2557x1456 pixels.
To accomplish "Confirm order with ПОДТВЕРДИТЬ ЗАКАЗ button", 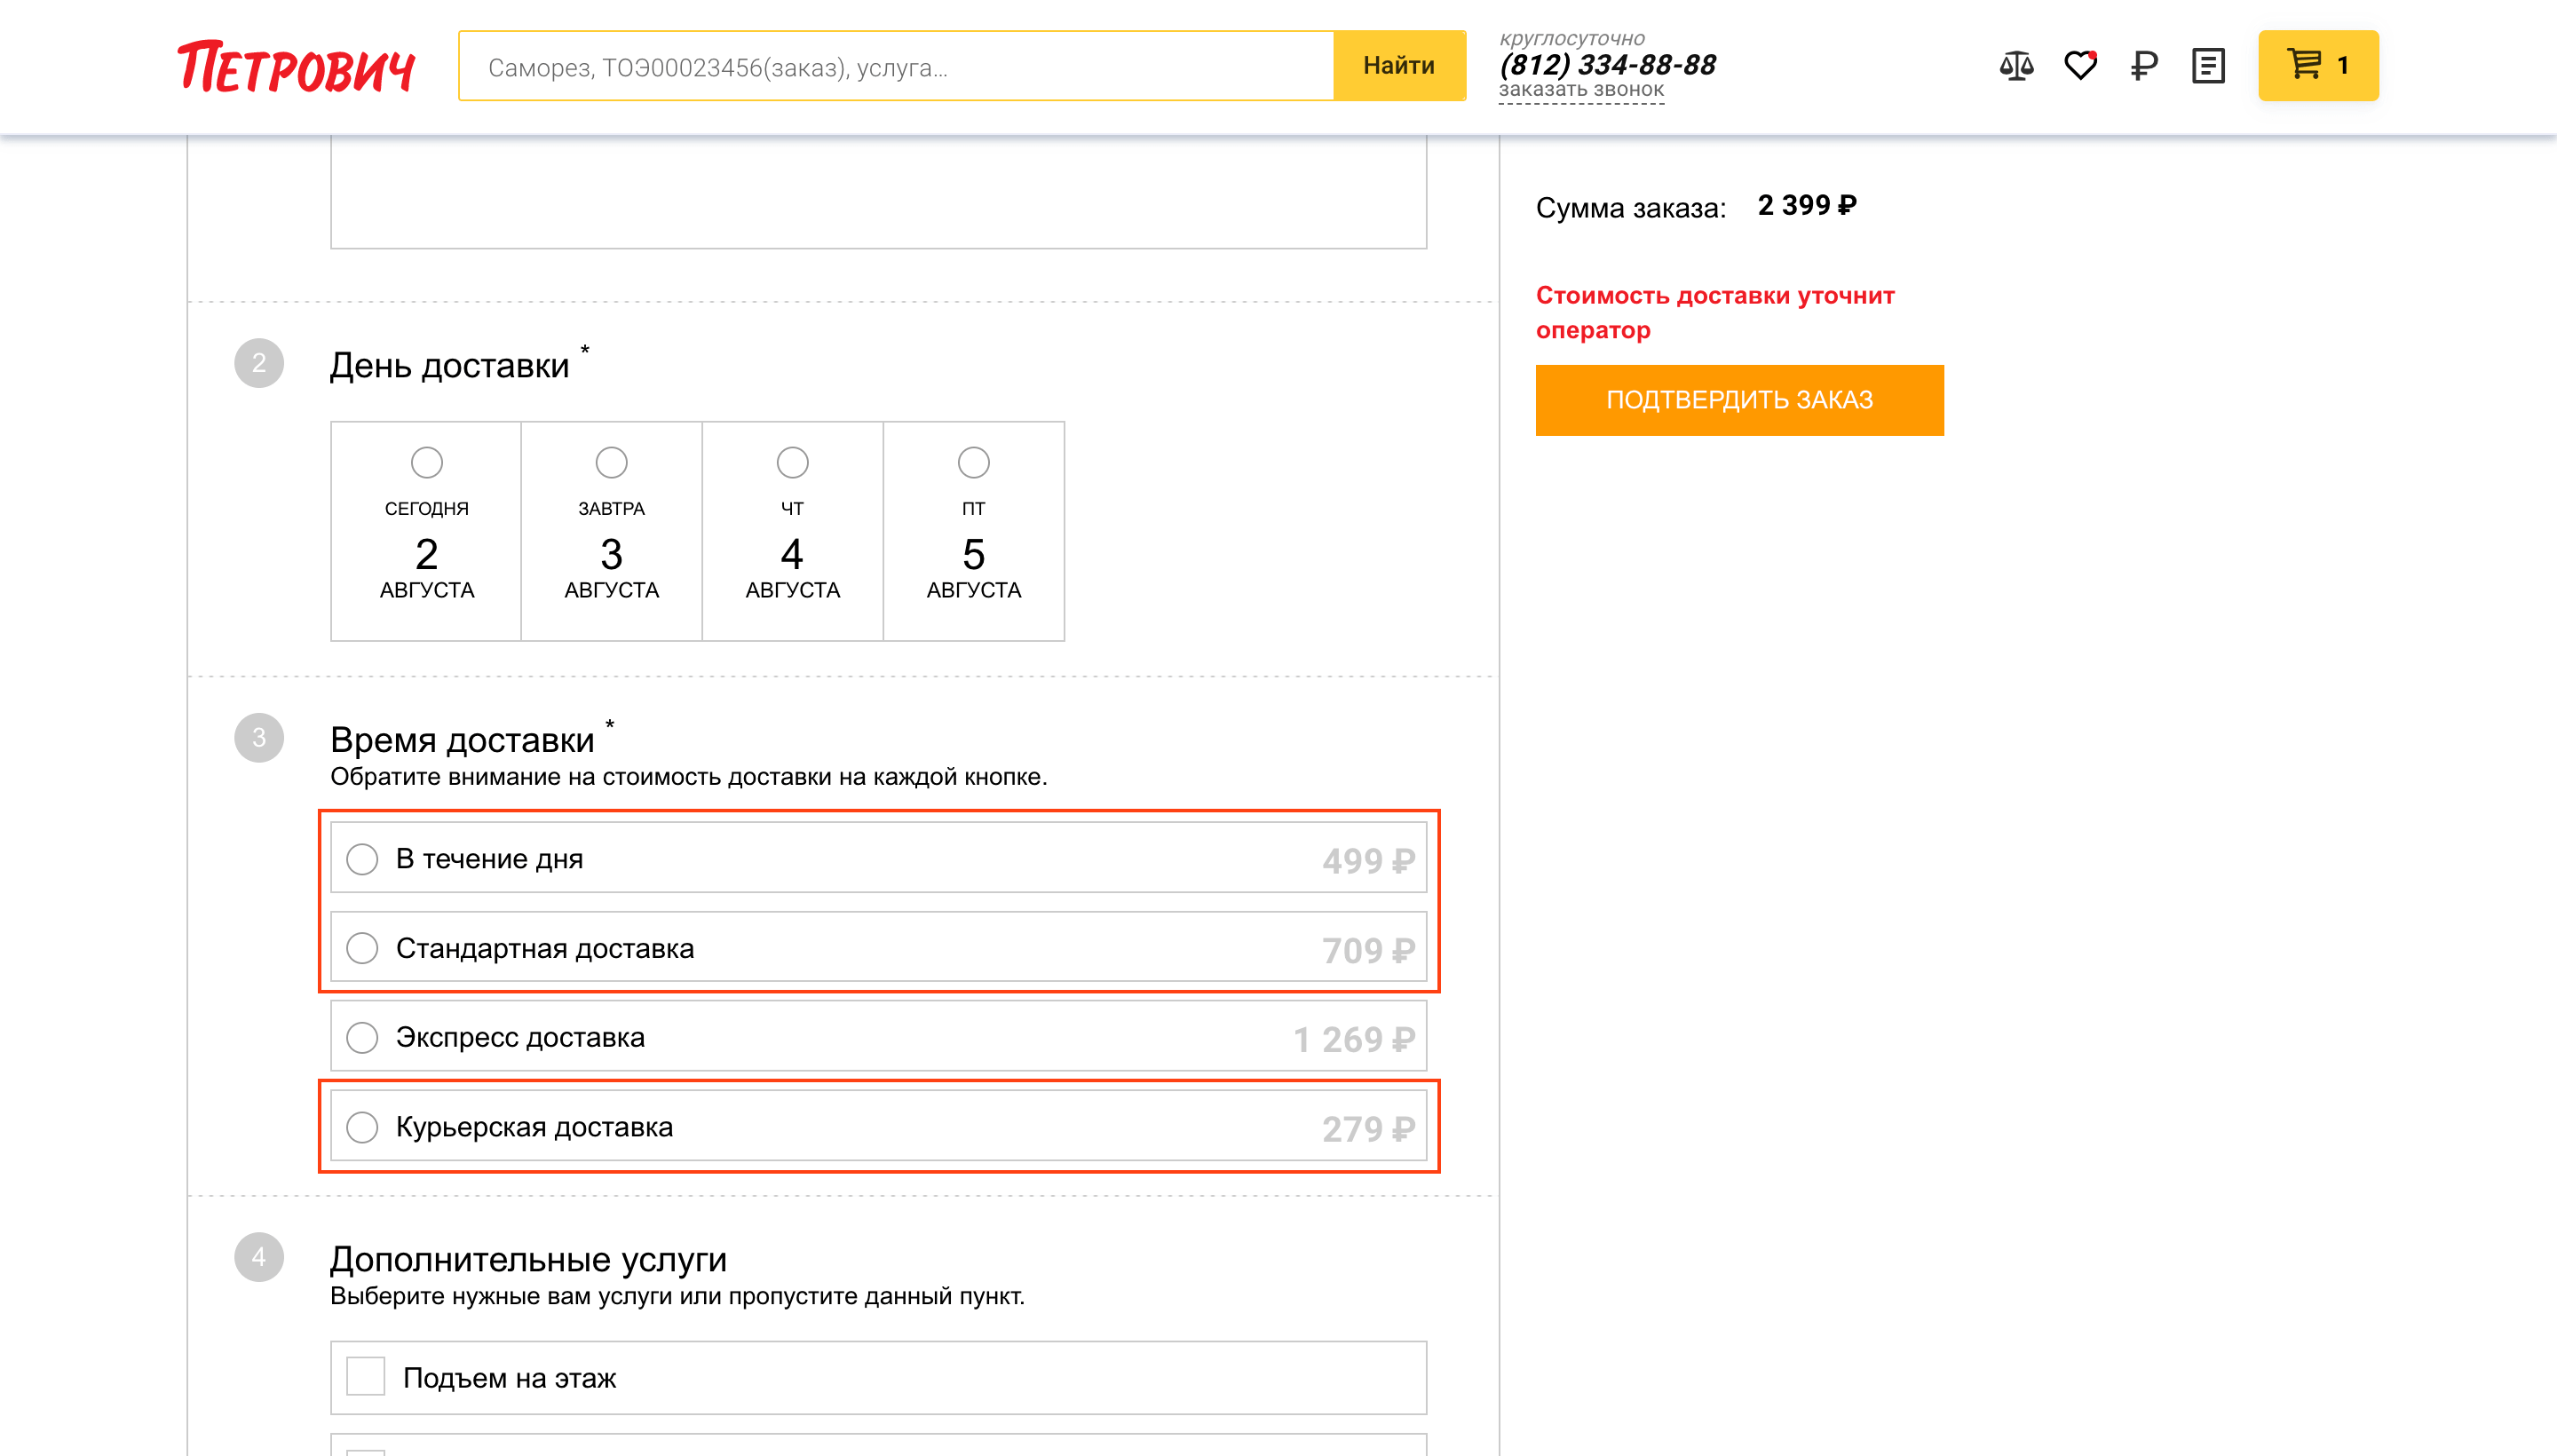I will tap(1739, 400).
